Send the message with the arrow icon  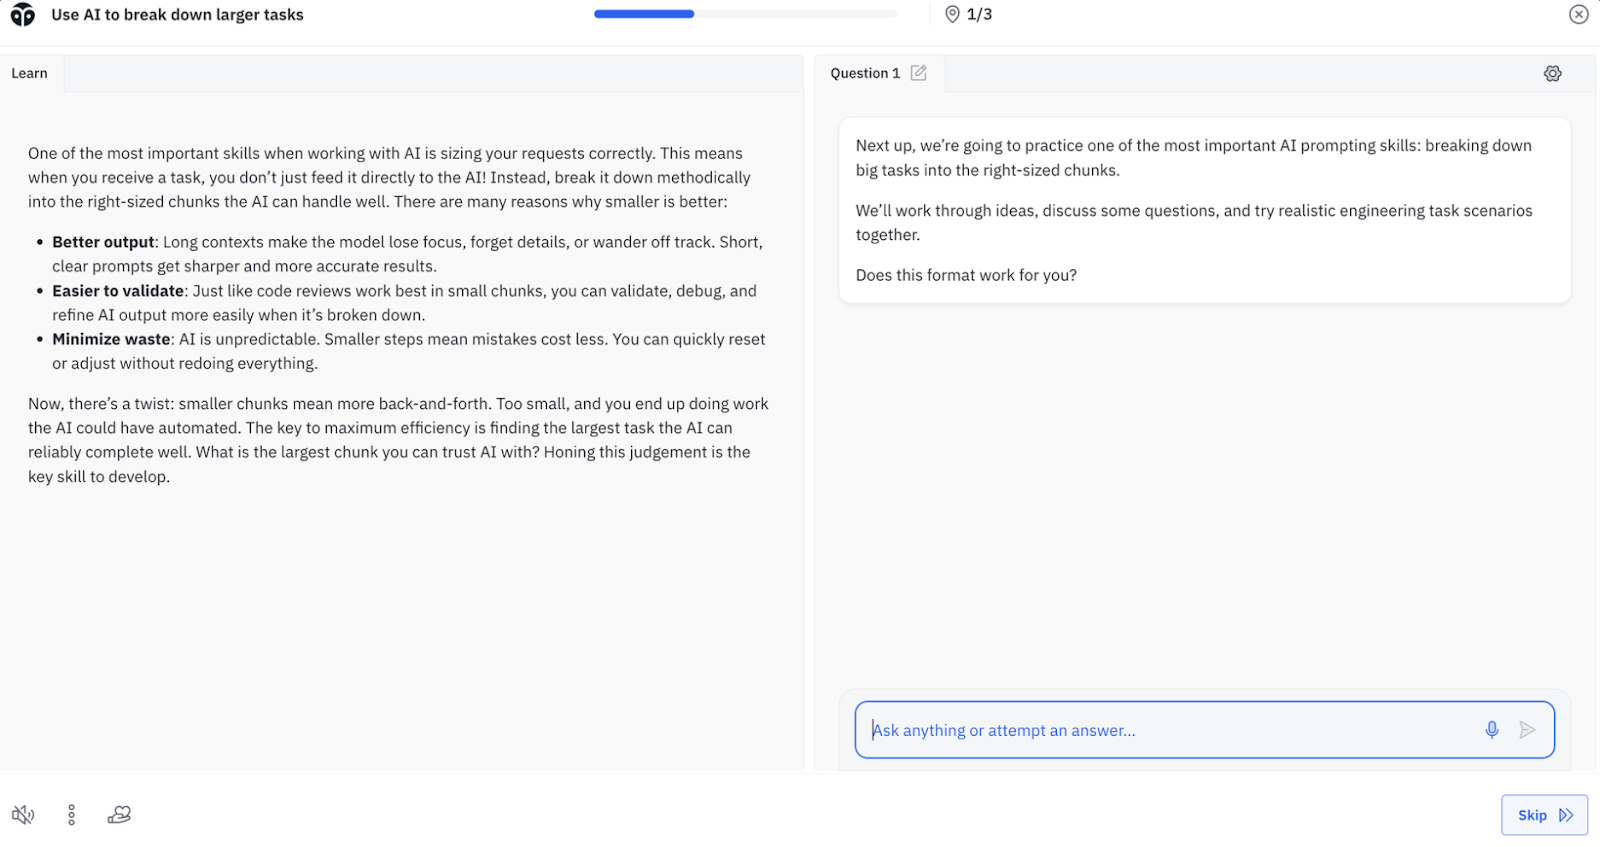[x=1527, y=730]
